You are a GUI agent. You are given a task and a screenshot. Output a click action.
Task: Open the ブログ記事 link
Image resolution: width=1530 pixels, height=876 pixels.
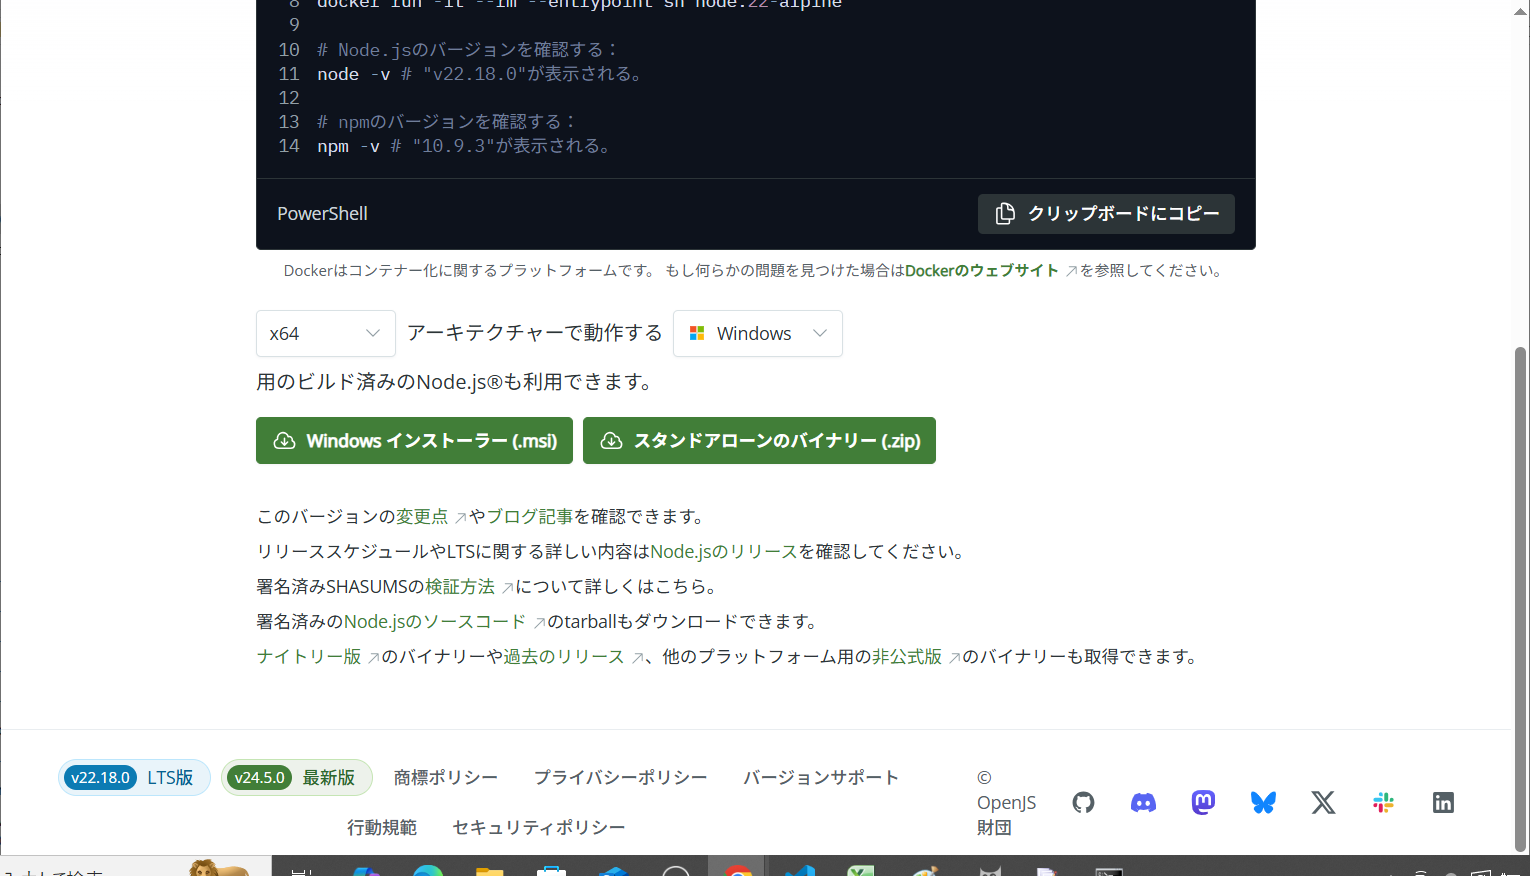coord(529,517)
